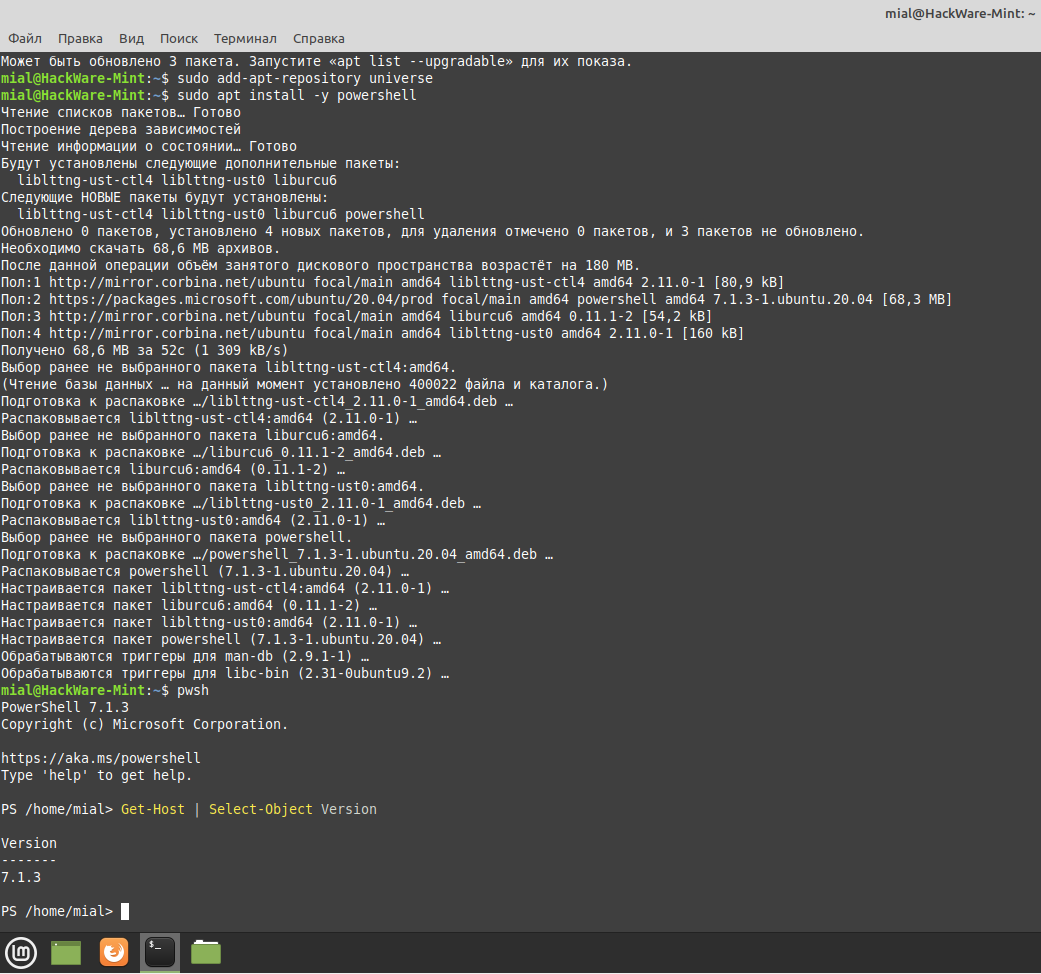Click the '(Чтение базы данных …' line
Screen dimensions: 1041x974
tap(305, 384)
